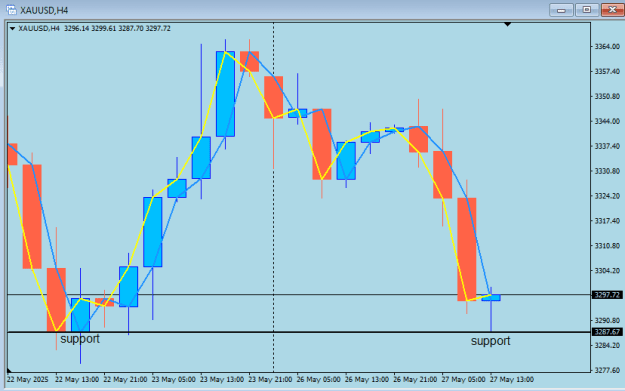Viewport: 625px width, 391px height.
Task: Select the right 'support' text label
Action: click(x=491, y=341)
